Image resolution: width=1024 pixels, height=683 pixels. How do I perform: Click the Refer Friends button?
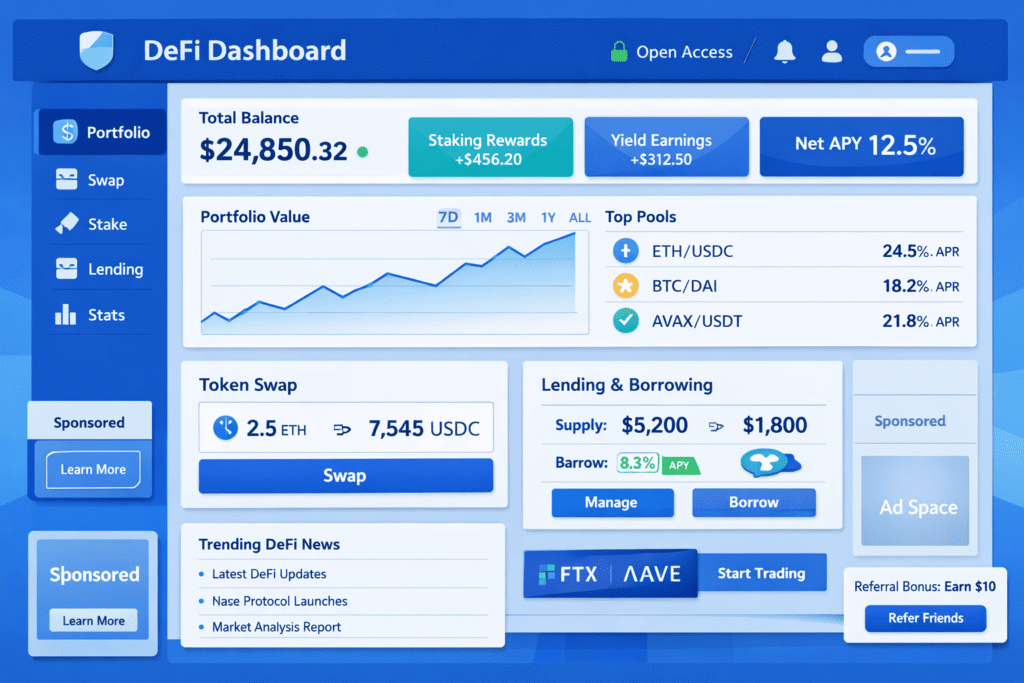[926, 618]
